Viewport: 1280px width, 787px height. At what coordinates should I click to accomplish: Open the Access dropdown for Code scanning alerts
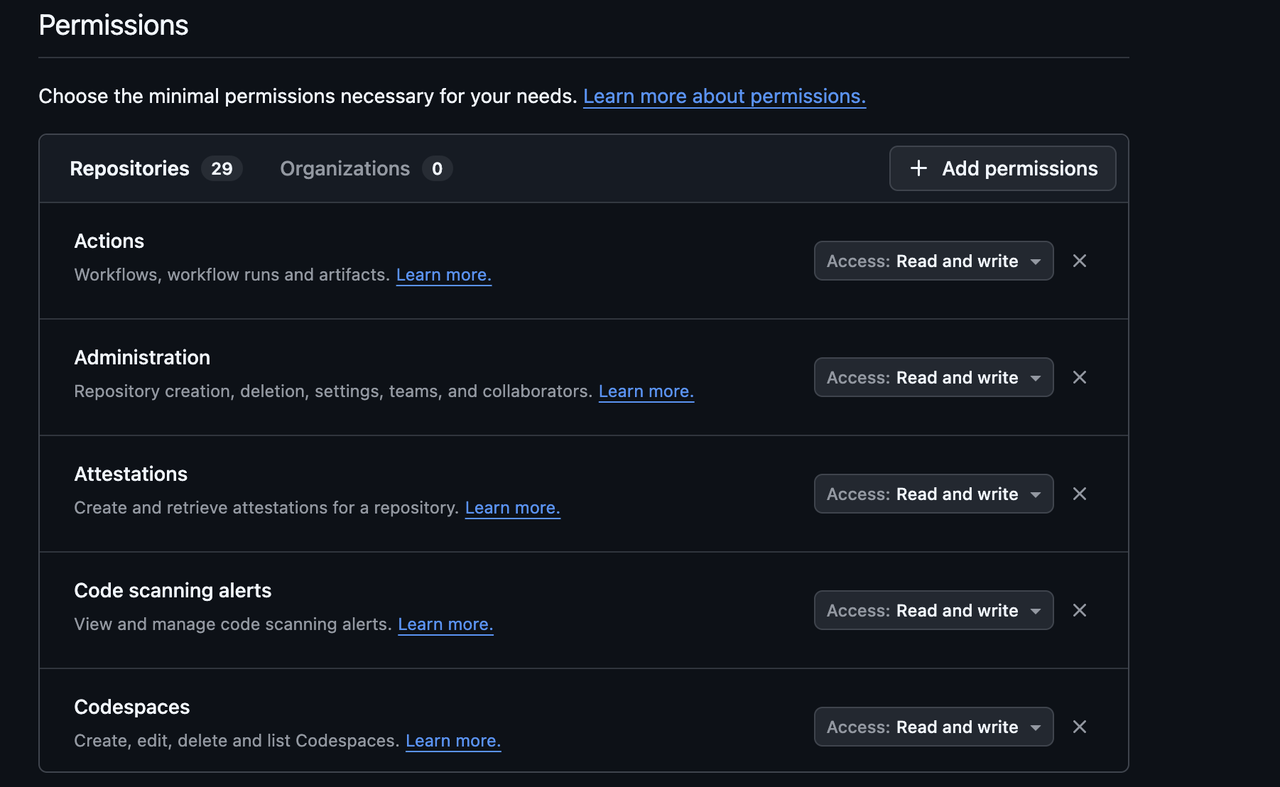[932, 610]
